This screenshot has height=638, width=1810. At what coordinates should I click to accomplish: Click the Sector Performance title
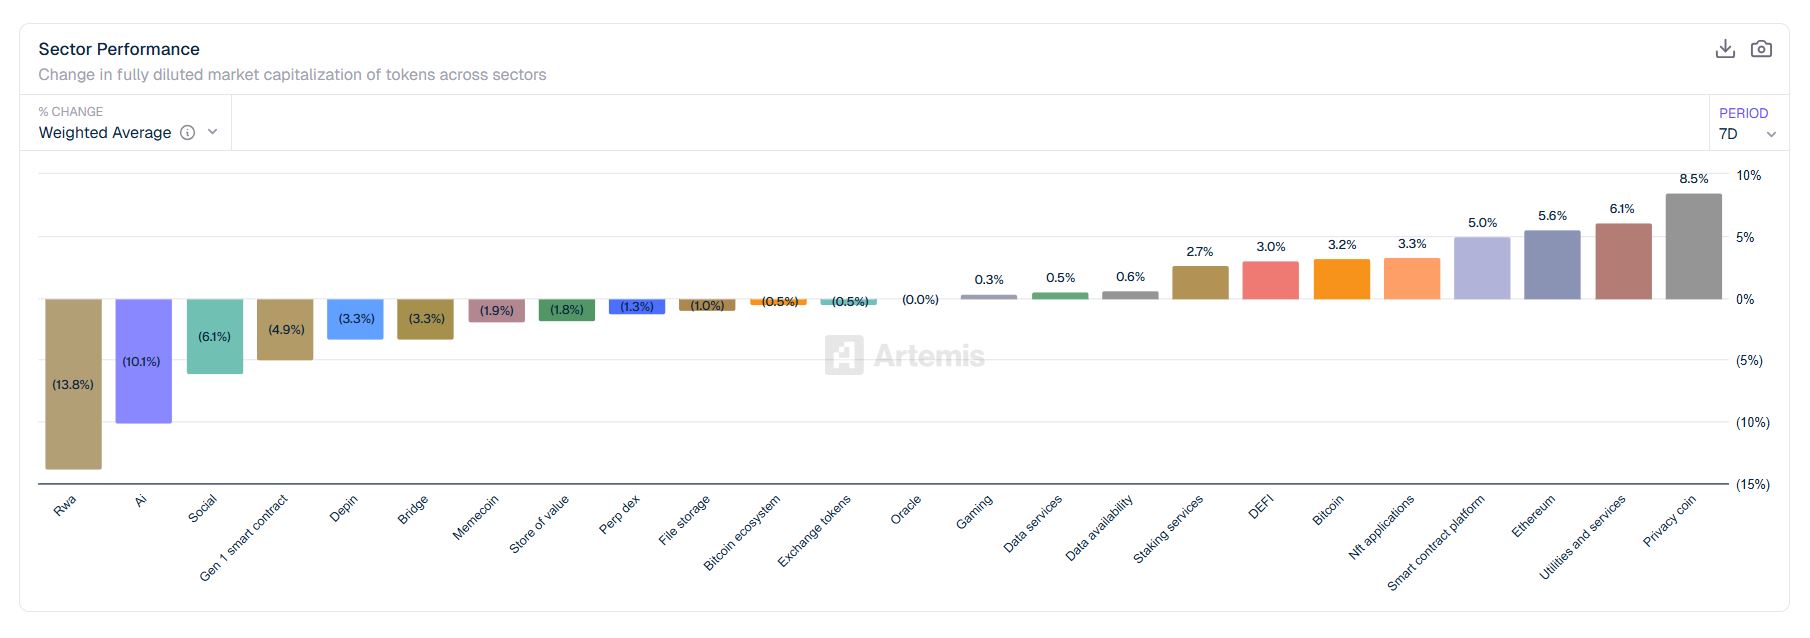coord(119,49)
